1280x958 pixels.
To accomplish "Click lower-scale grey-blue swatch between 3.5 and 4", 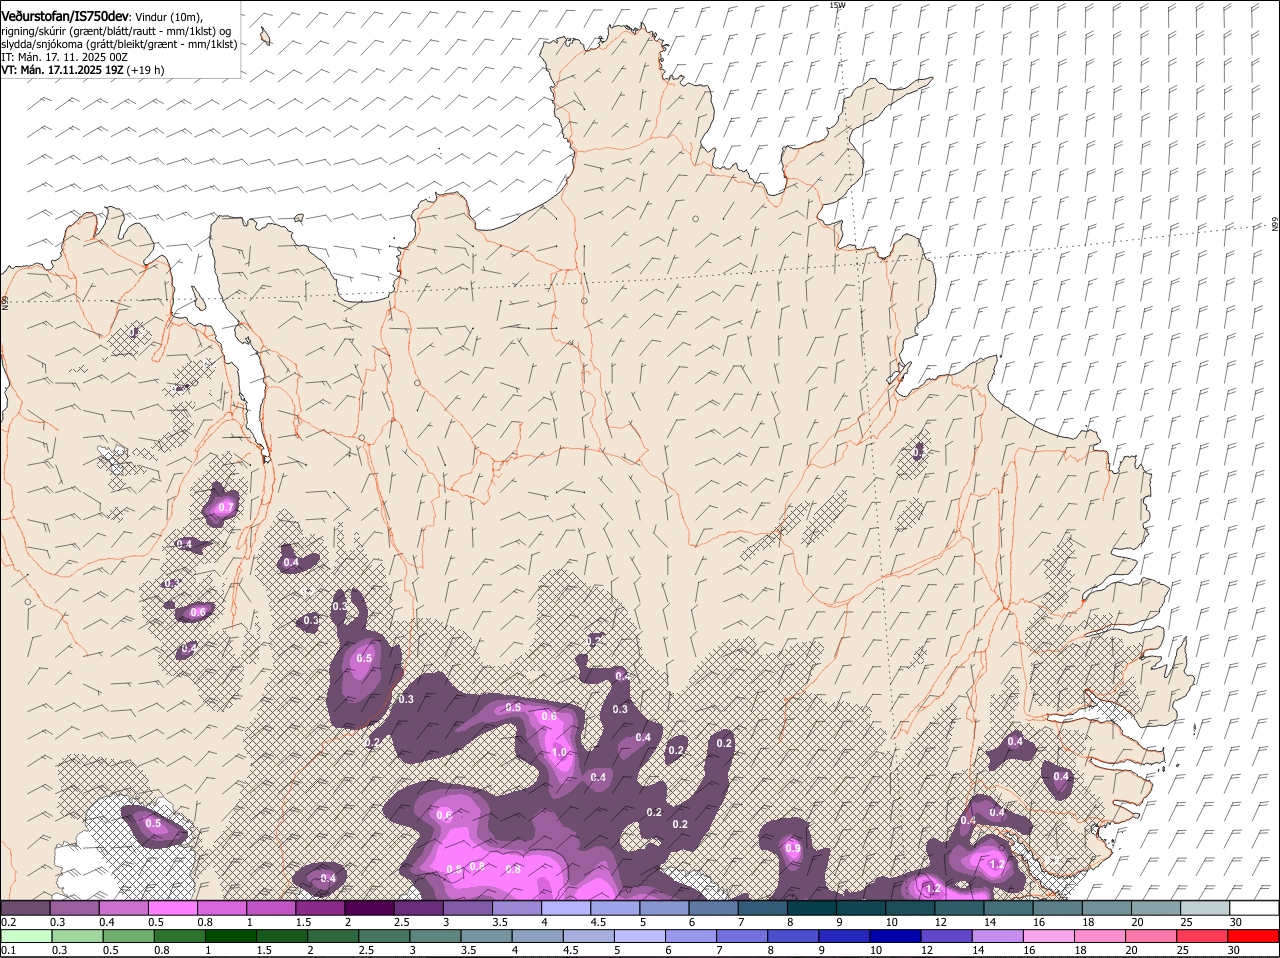I will [x=487, y=936].
